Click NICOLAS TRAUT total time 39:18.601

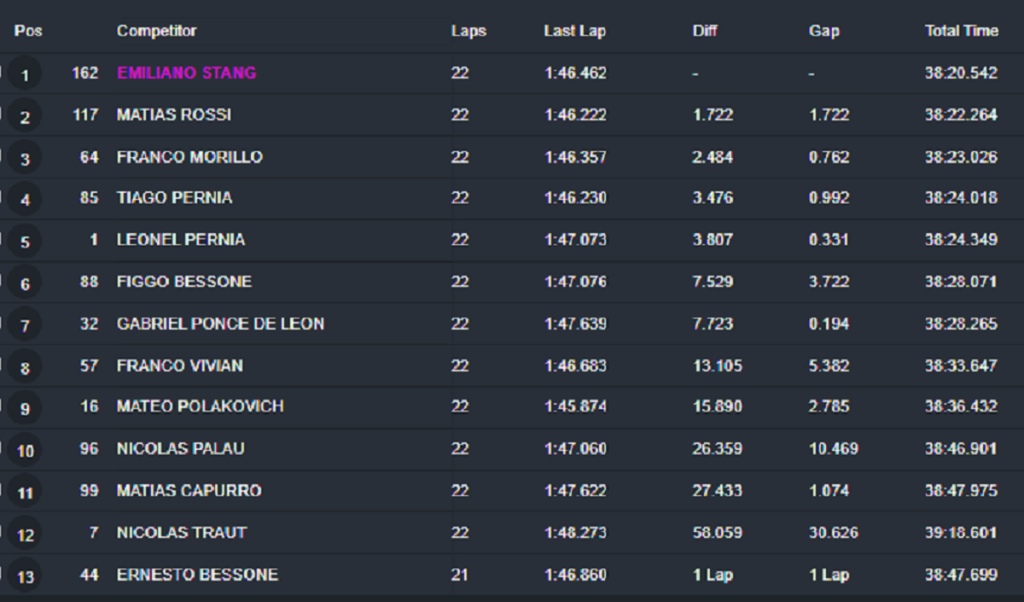[x=961, y=533]
